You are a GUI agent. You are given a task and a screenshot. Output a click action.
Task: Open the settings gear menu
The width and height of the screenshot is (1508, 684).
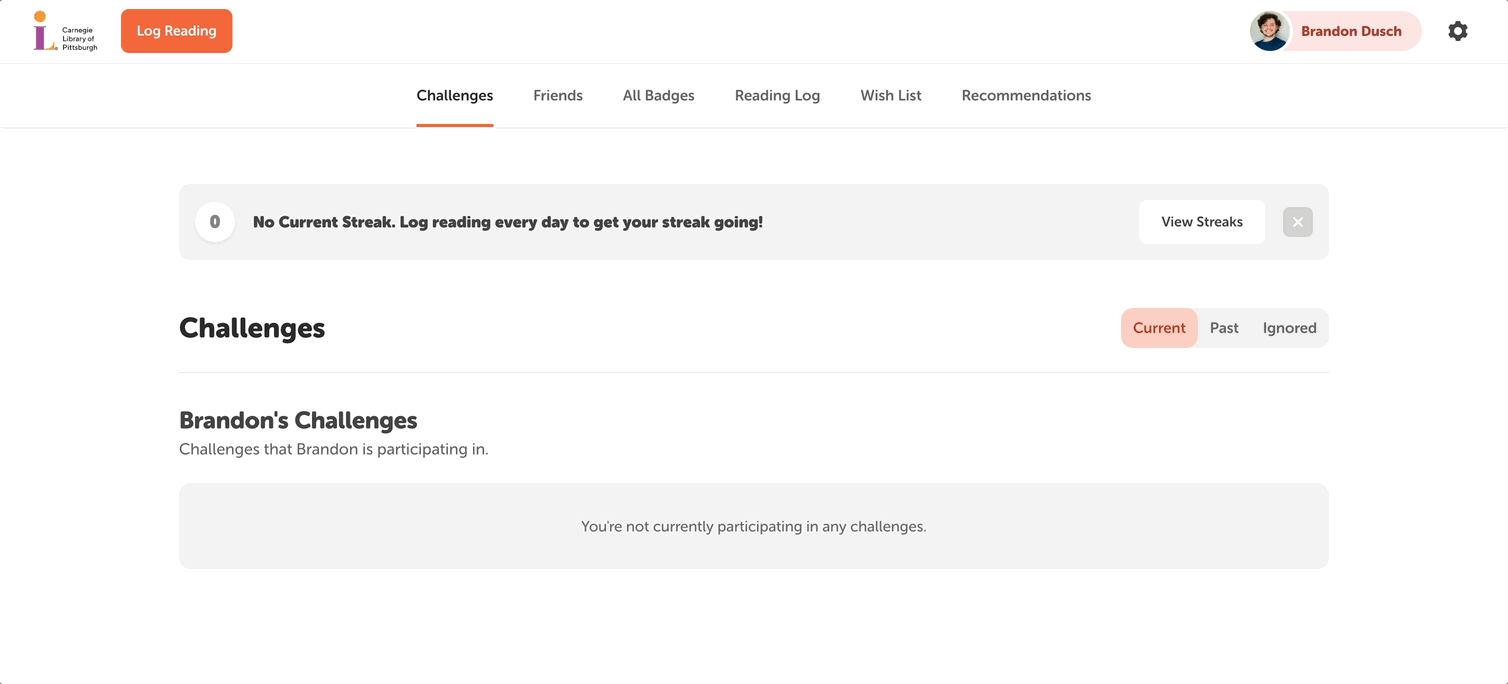point(1458,31)
